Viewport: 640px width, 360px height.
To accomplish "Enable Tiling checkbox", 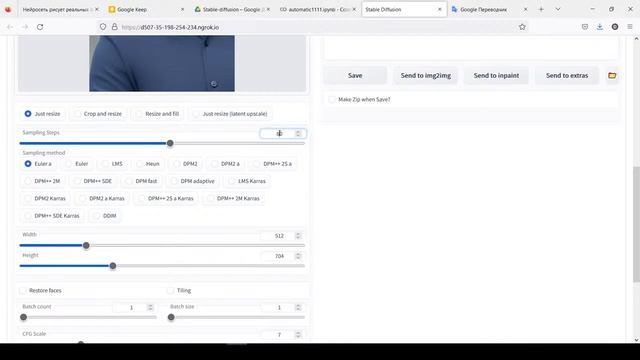I will [x=171, y=291].
